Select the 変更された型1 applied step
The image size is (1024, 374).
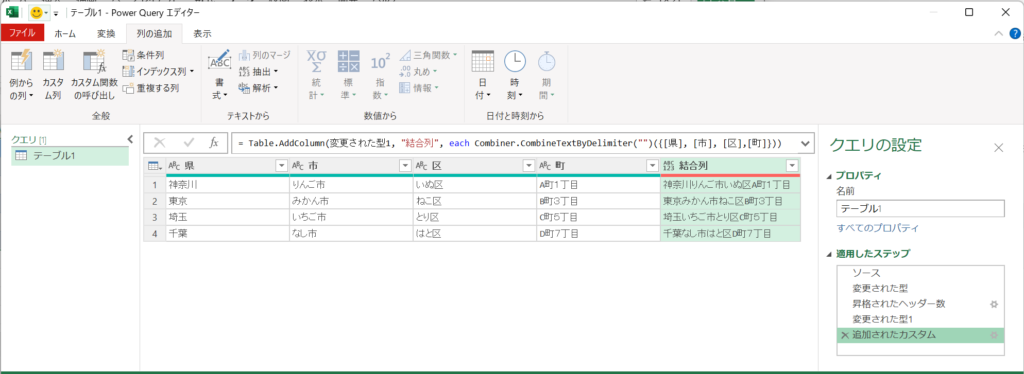(920, 319)
